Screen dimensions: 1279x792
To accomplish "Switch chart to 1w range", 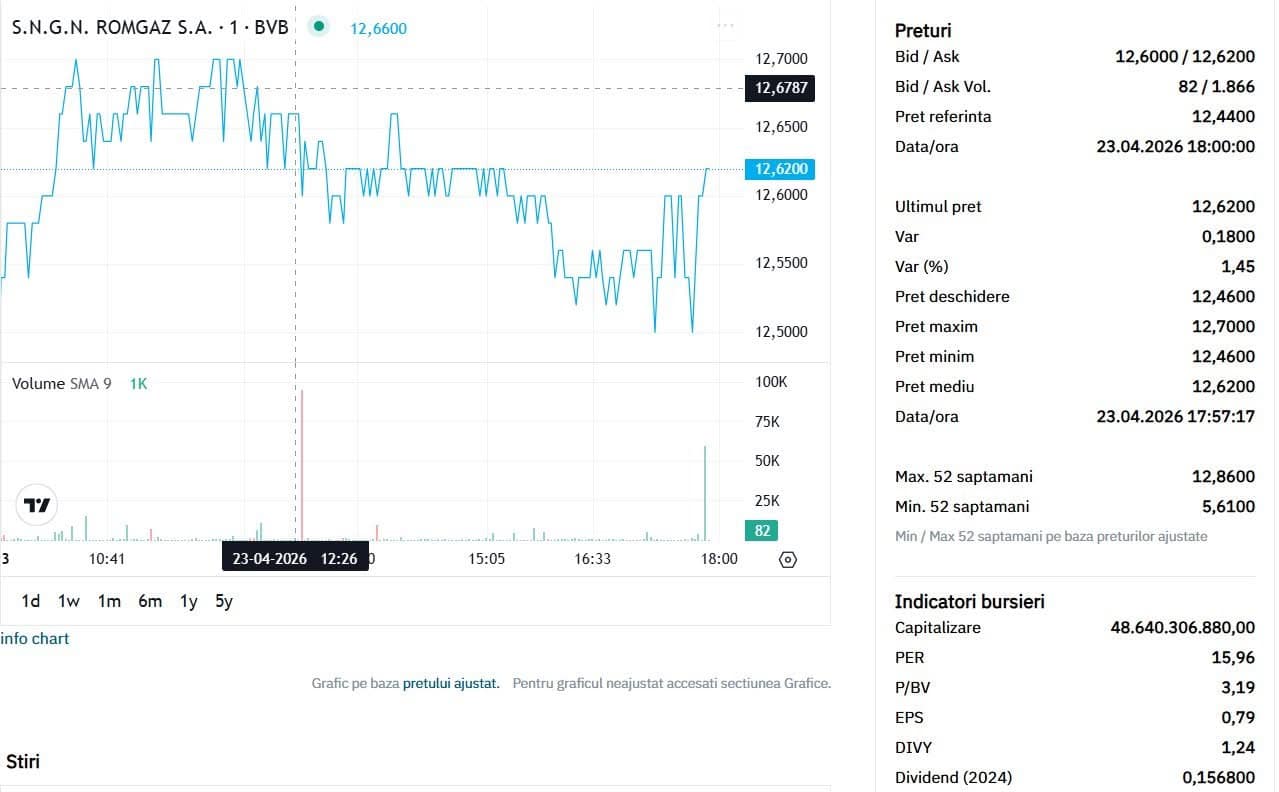I will tap(69, 601).
